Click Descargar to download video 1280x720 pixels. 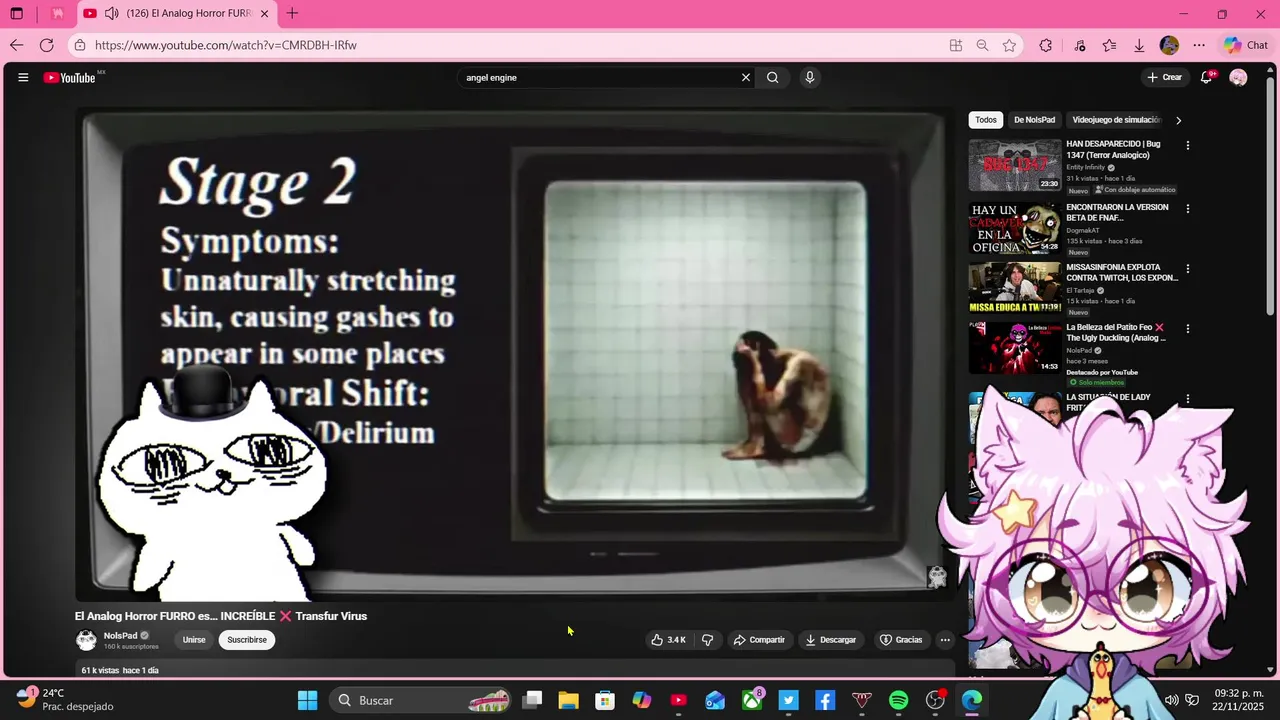tap(831, 640)
